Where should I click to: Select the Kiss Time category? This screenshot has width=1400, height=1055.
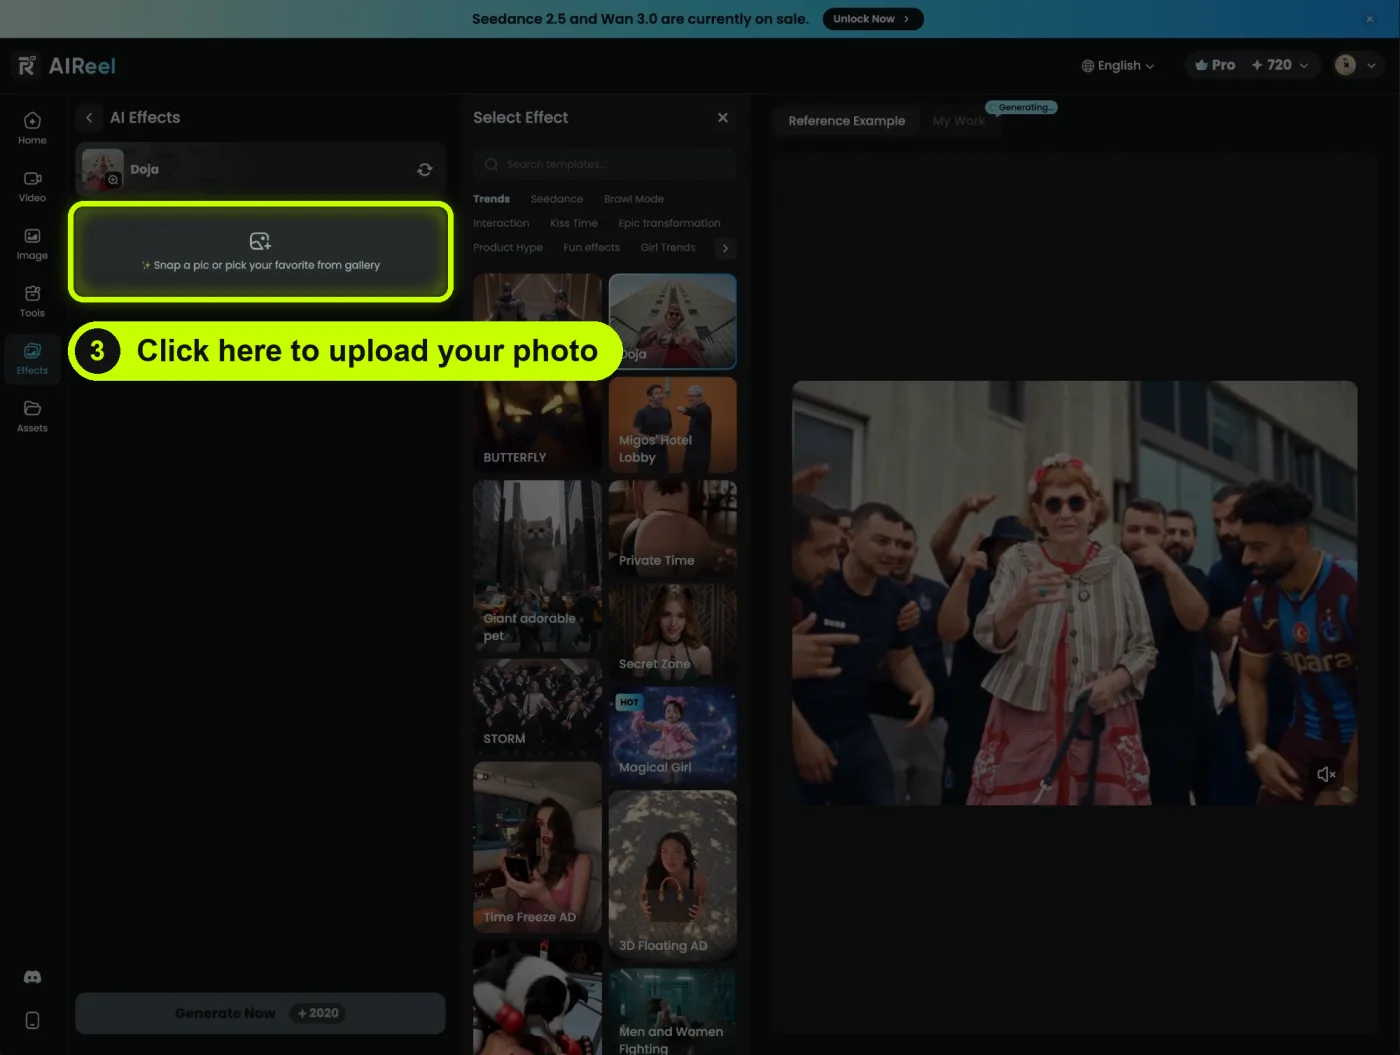pos(574,223)
